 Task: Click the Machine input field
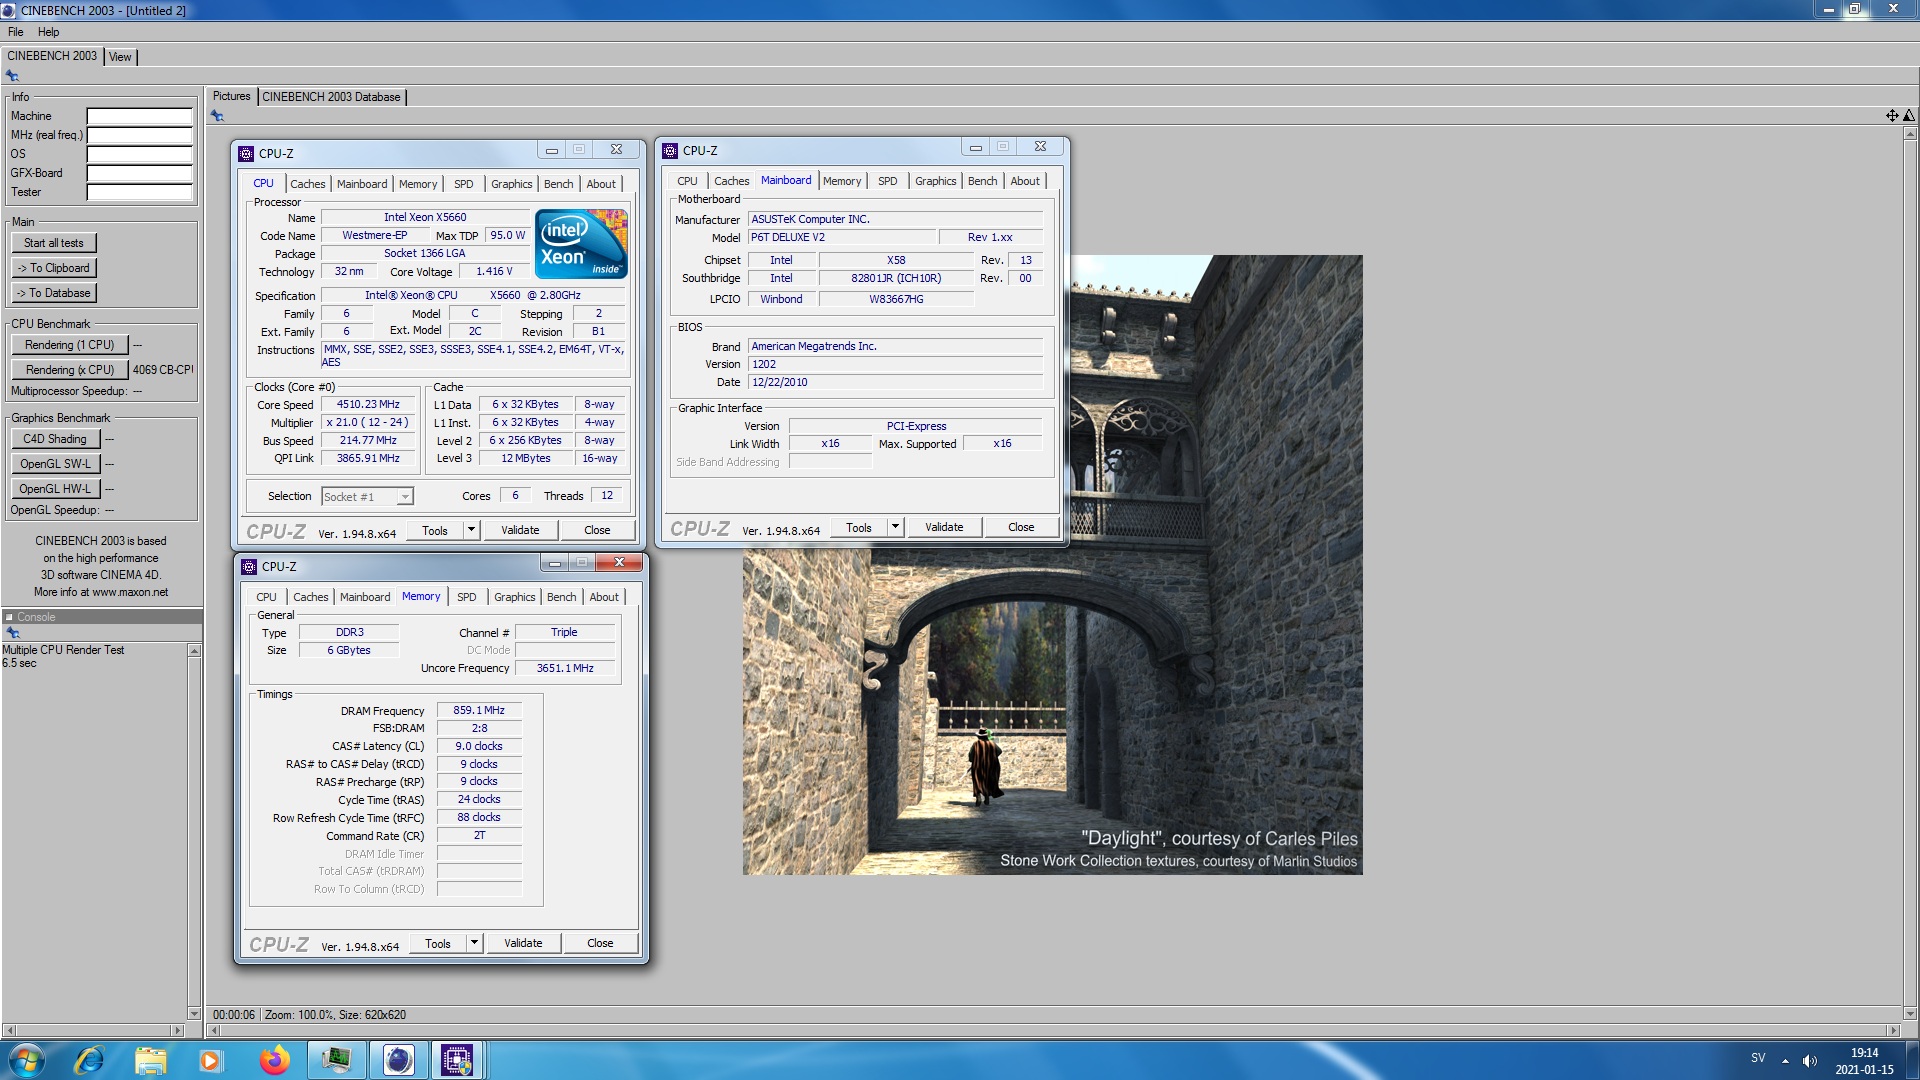139,116
